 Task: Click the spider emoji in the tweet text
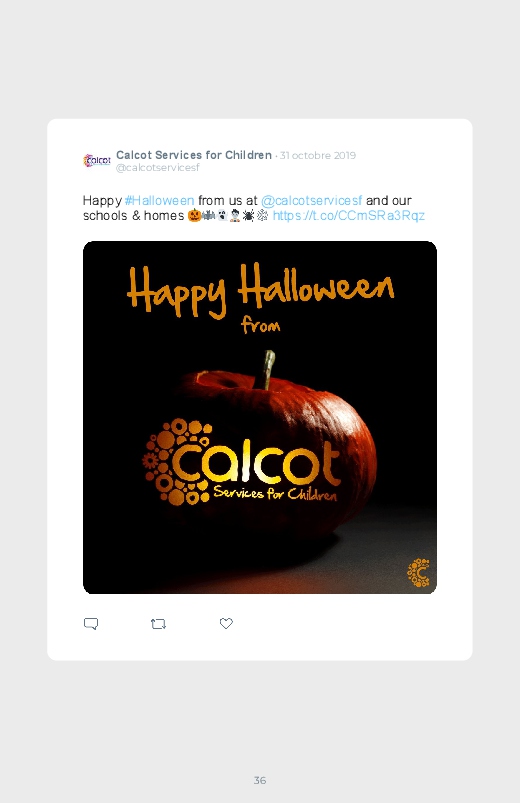click(248, 215)
